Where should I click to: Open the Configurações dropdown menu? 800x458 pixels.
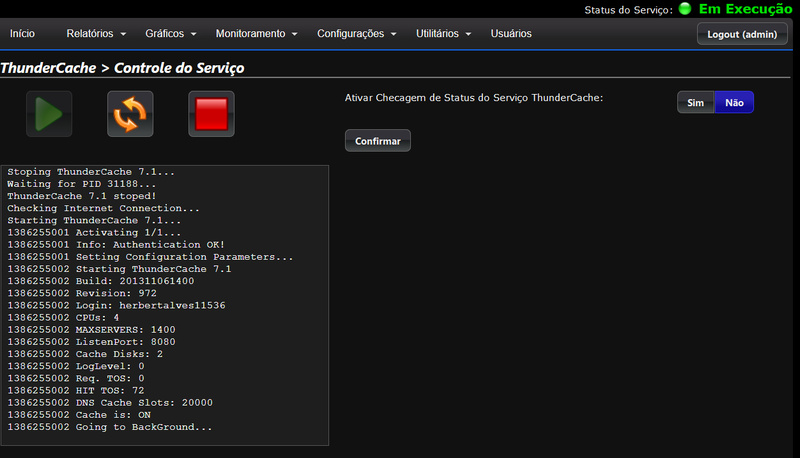click(x=357, y=33)
